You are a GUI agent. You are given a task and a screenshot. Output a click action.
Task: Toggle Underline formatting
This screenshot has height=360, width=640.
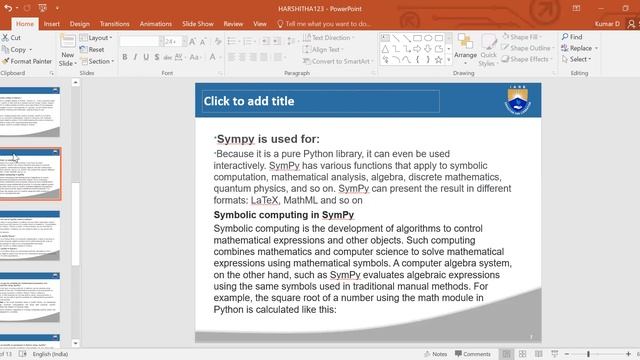coord(146,57)
